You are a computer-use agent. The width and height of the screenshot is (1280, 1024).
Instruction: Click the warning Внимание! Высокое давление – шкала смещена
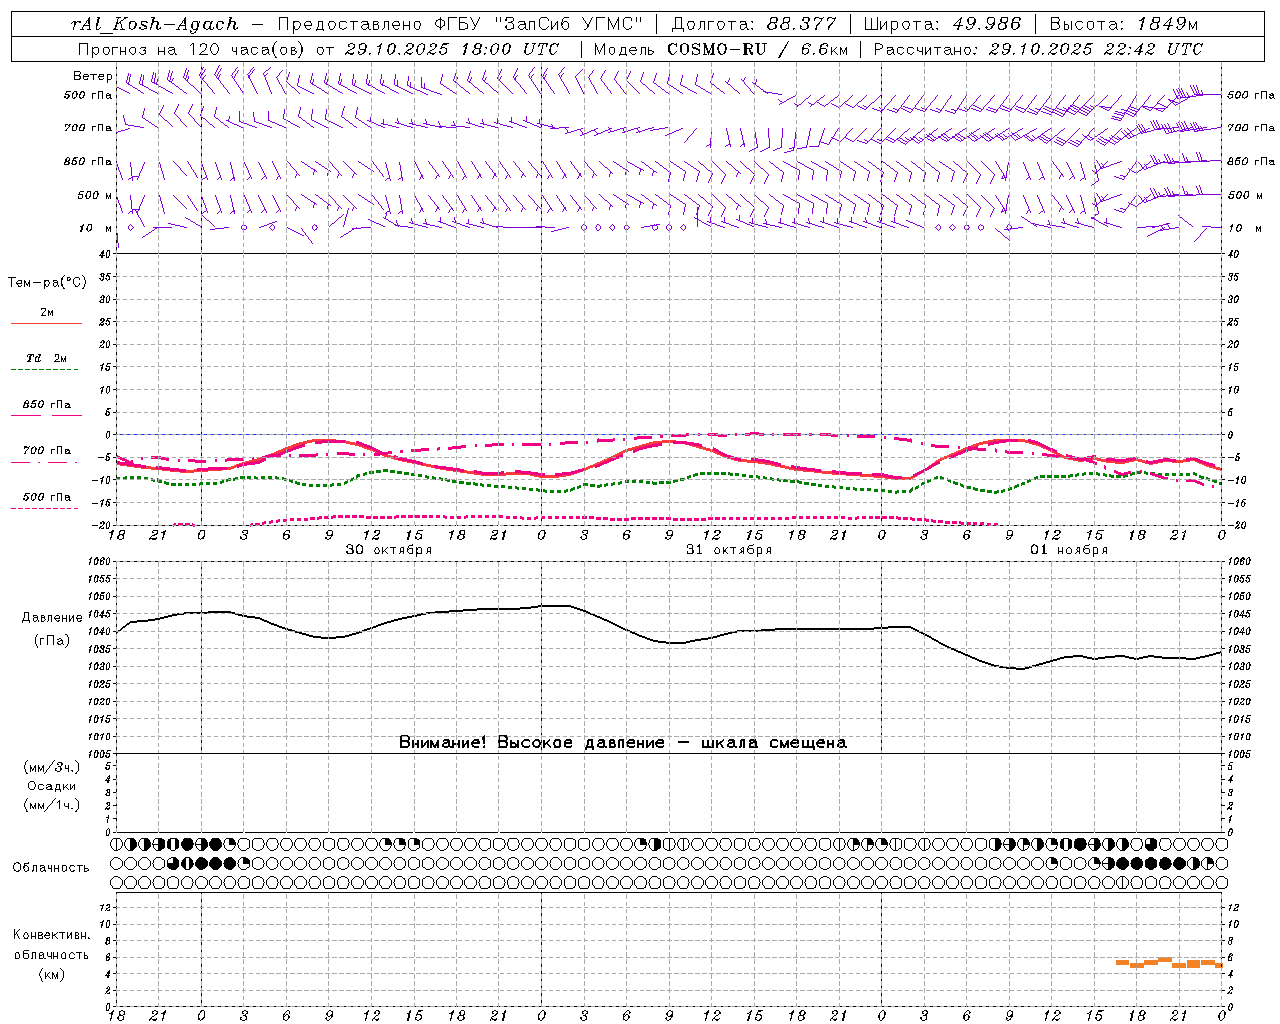tap(623, 743)
